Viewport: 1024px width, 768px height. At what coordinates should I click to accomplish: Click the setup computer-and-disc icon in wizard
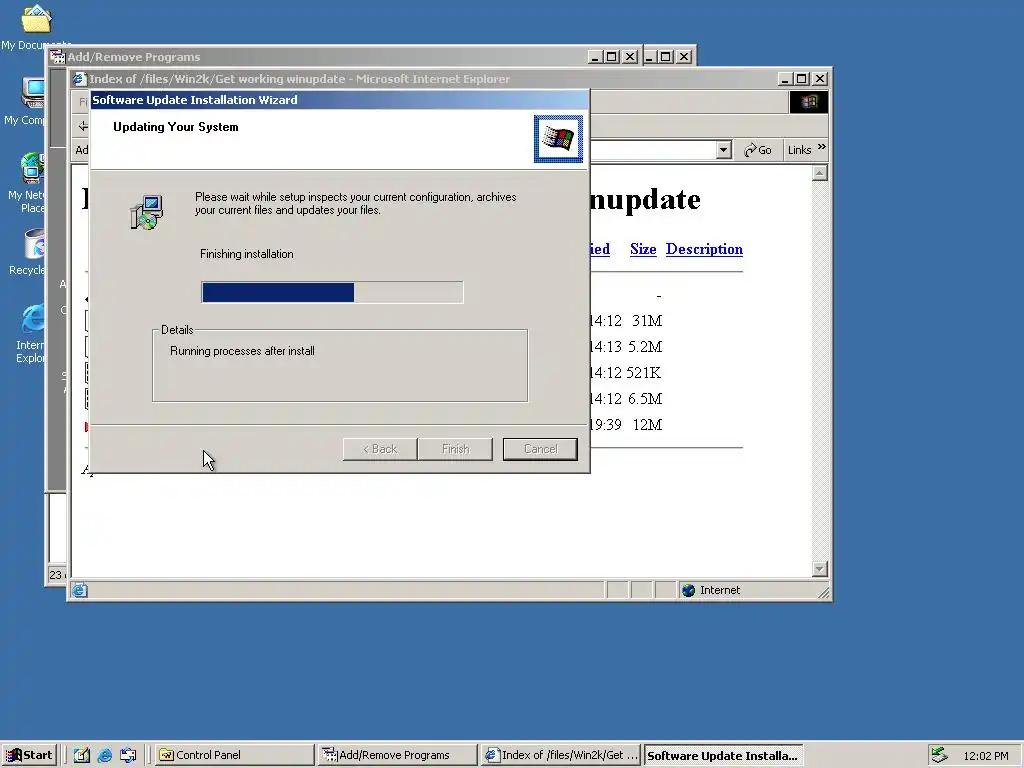tap(146, 212)
